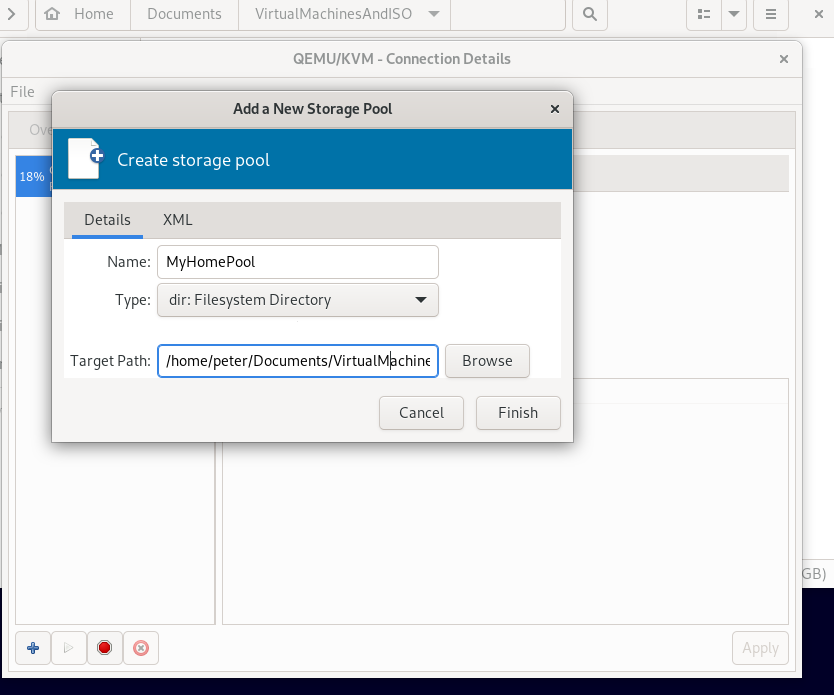The width and height of the screenshot is (834, 695).
Task: Cancel the new storage pool dialog
Action: click(x=421, y=412)
